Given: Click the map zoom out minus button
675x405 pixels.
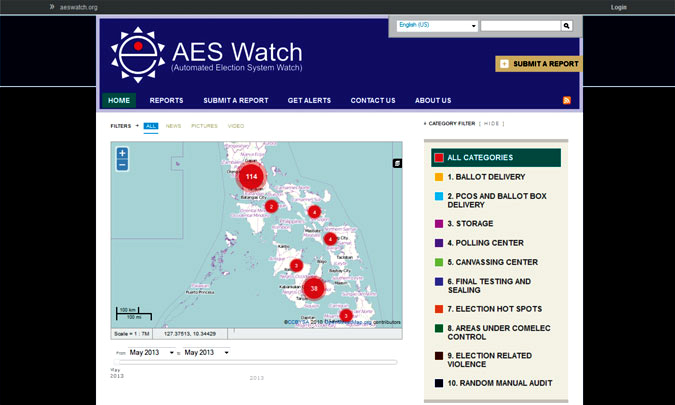Looking at the screenshot, I should pyautogui.click(x=122, y=165).
